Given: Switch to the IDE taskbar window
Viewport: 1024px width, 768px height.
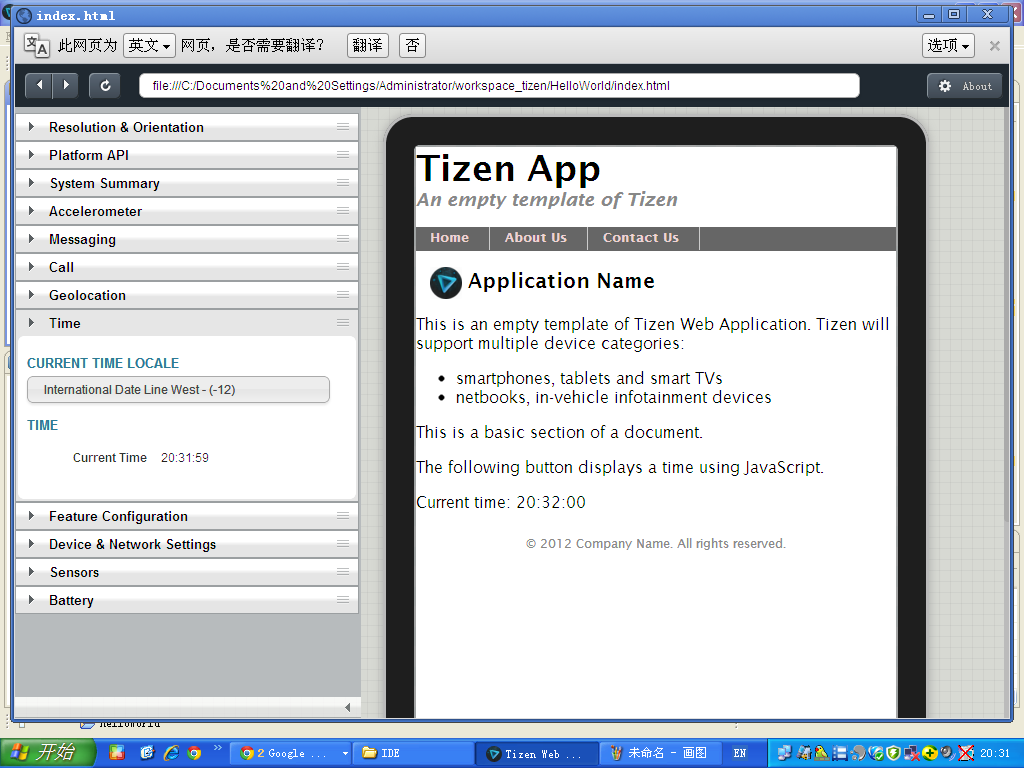Looking at the screenshot, I should pyautogui.click(x=413, y=754).
